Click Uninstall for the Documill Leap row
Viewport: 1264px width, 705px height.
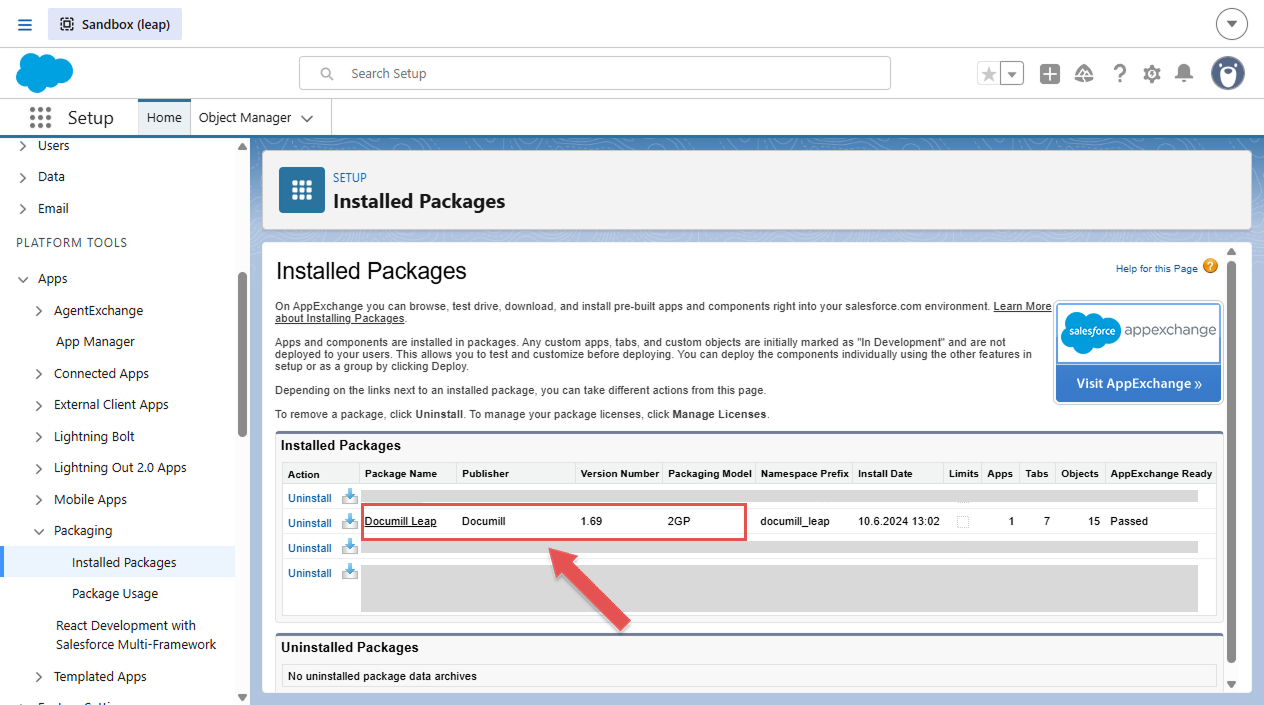tap(310, 523)
